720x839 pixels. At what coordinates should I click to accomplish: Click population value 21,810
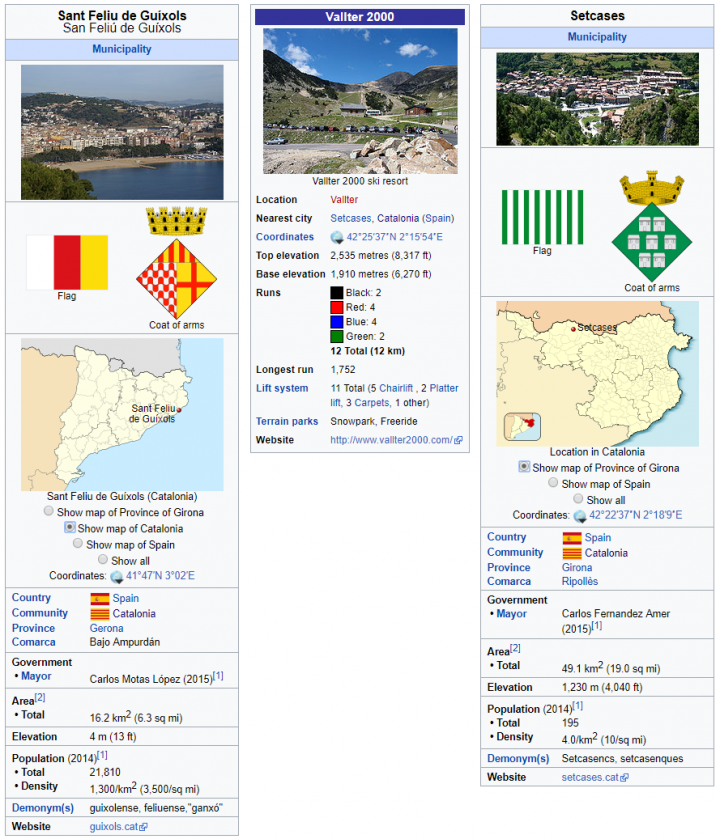point(105,773)
